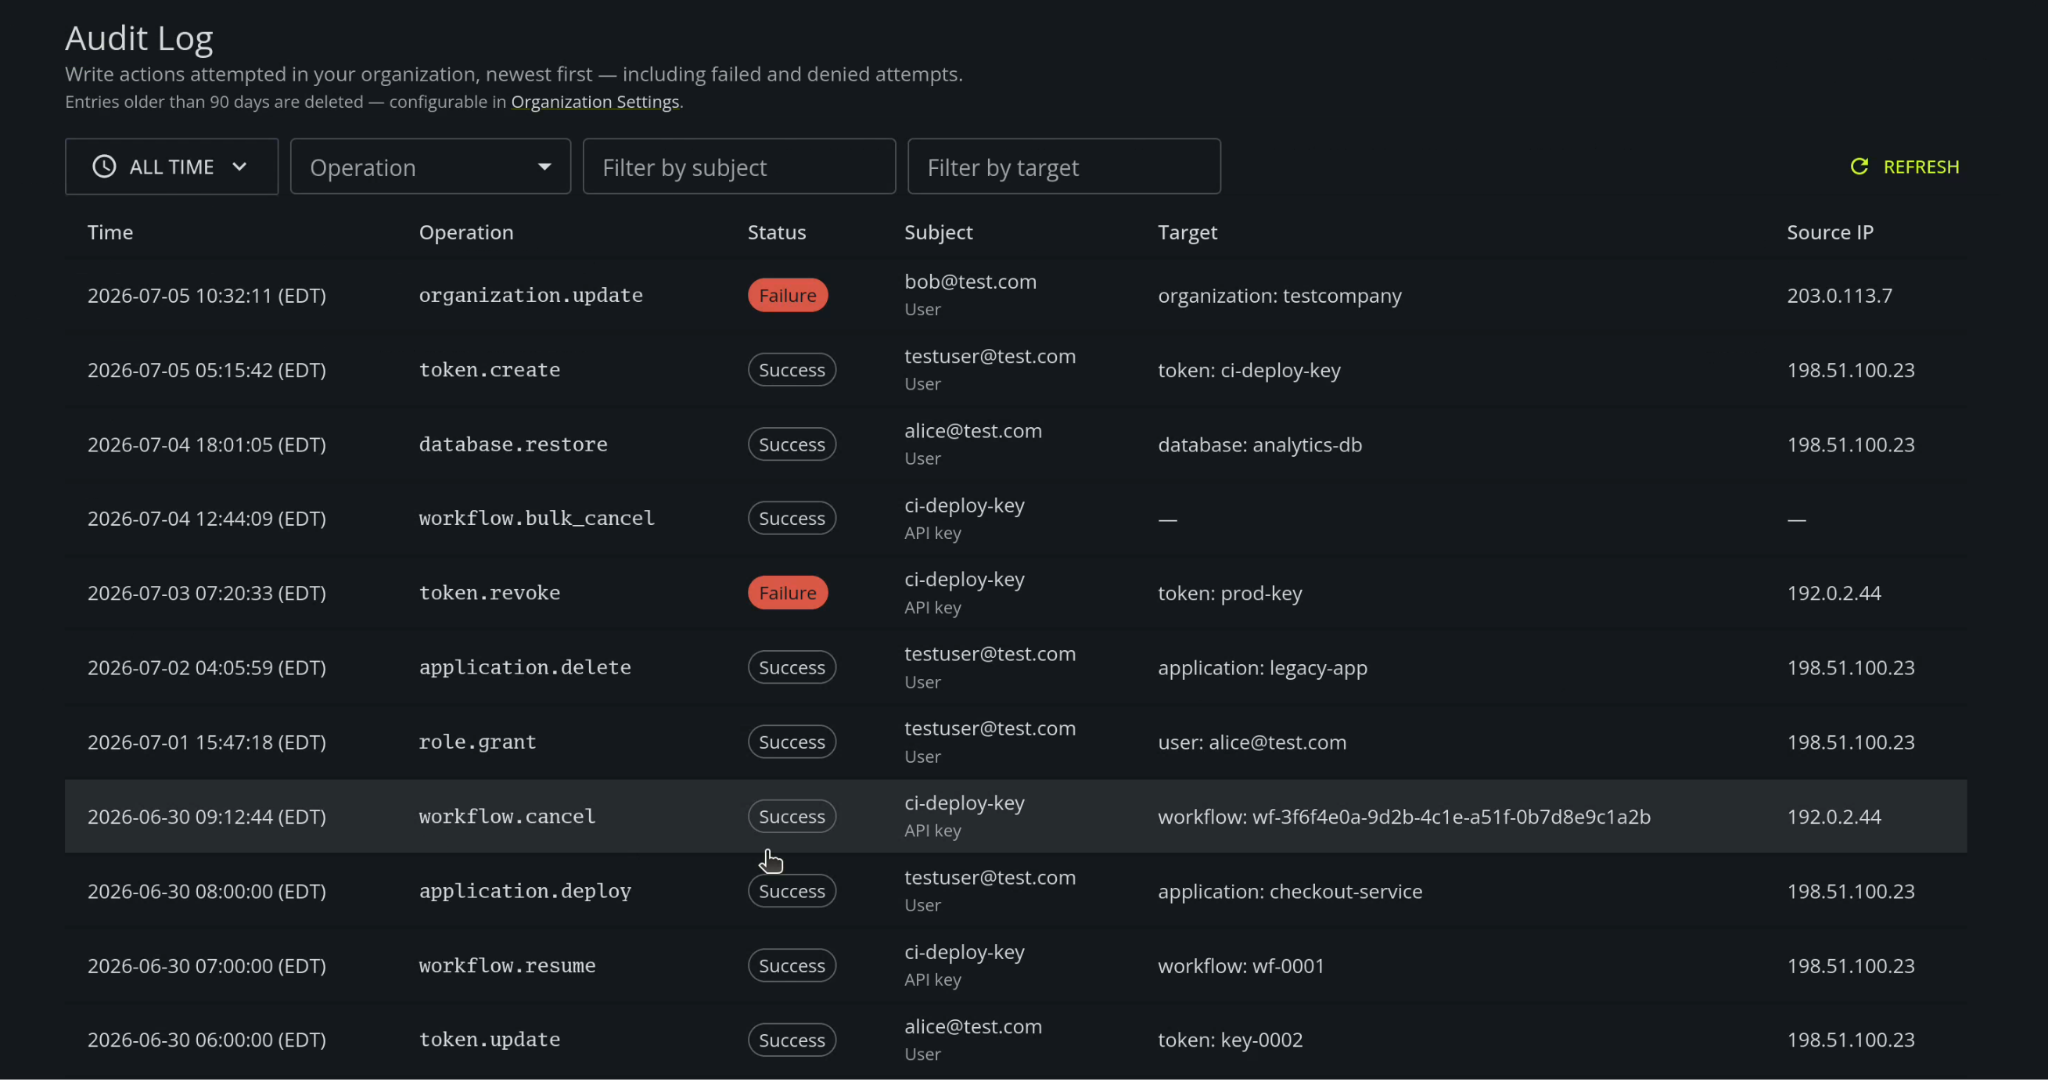Expand the Operation dropdown arrow
Screen dimensions: 2048x1080
point(544,167)
